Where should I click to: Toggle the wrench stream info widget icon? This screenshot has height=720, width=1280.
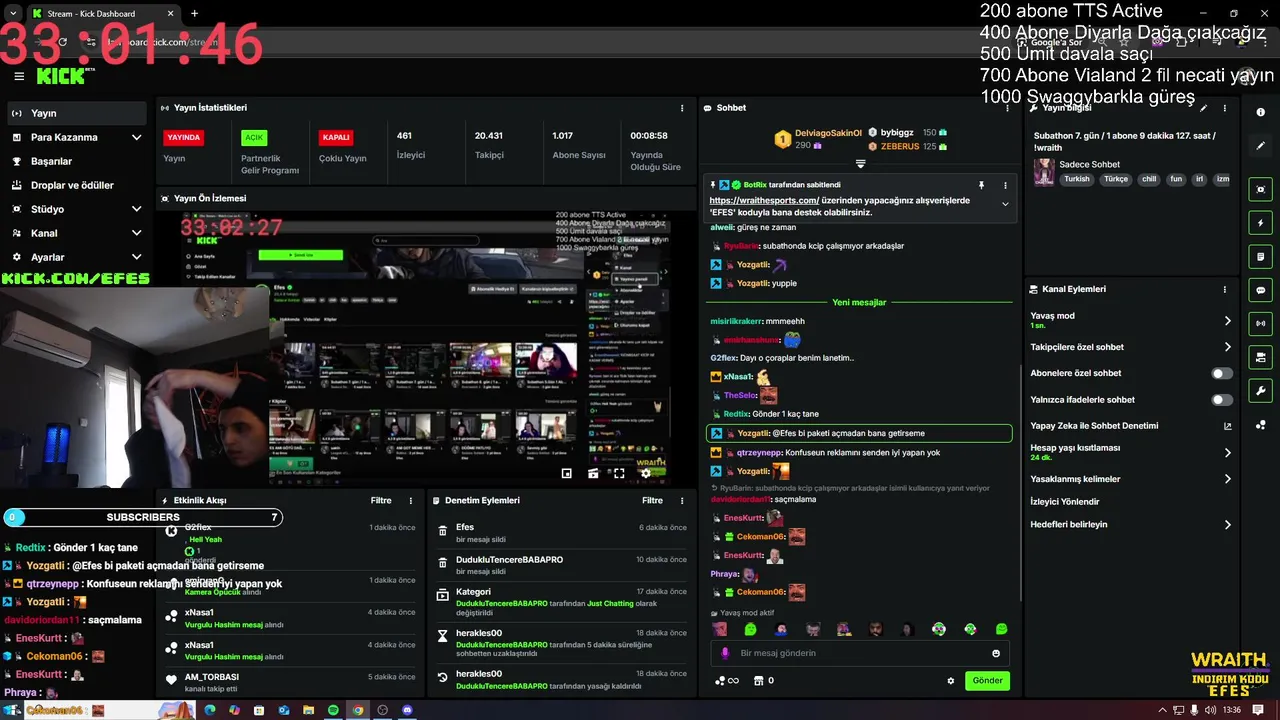click(x=1261, y=390)
